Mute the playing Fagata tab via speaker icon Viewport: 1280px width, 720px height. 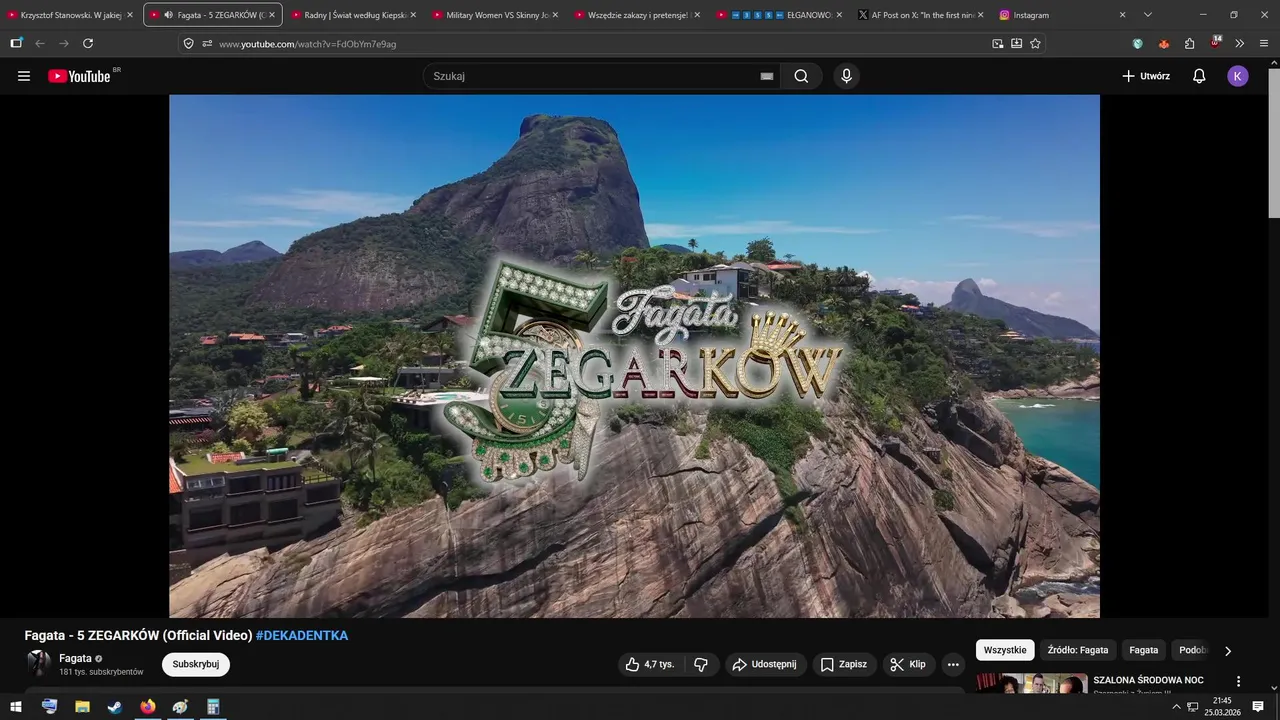click(x=168, y=15)
